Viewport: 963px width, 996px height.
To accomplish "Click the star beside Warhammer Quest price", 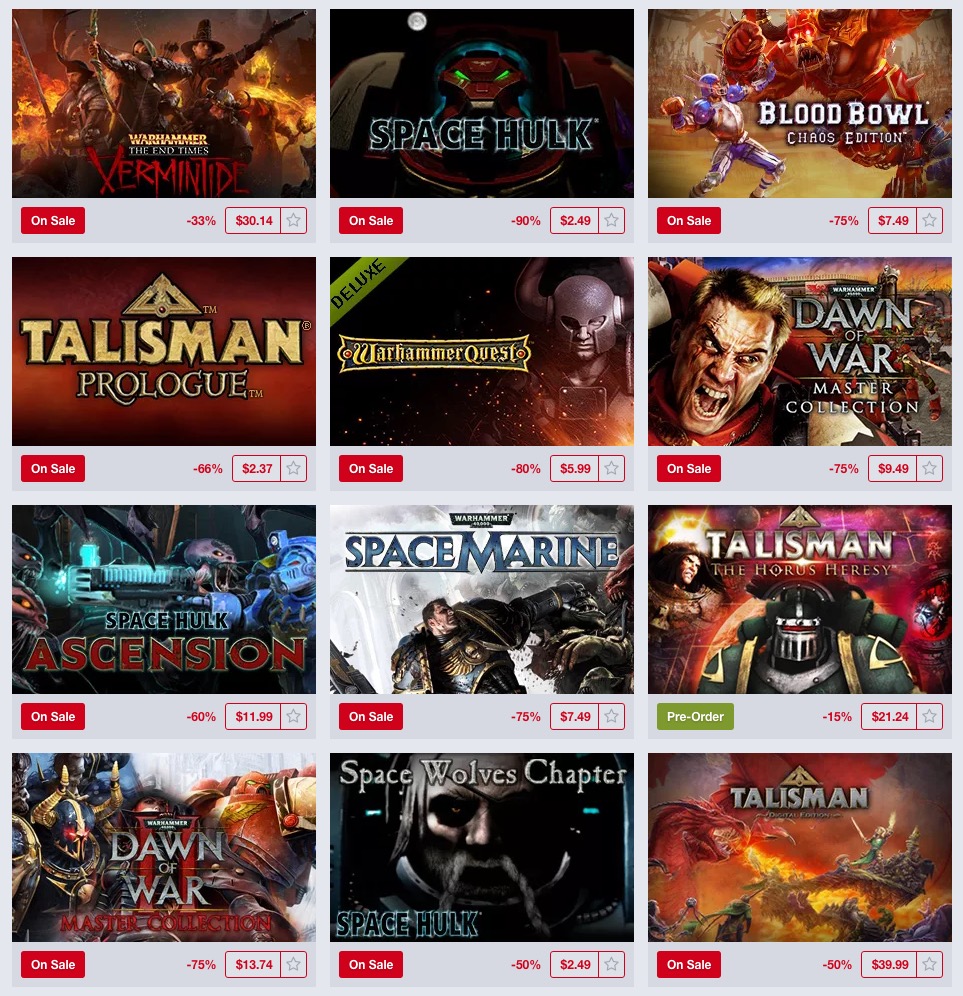I will click(x=612, y=468).
